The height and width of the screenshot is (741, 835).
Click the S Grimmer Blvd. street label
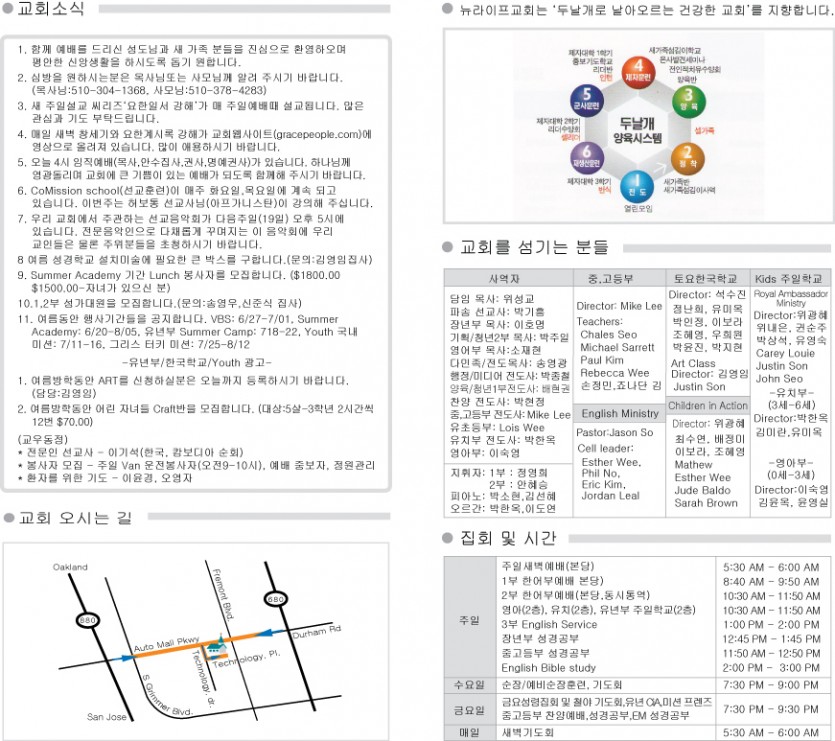pyautogui.click(x=167, y=696)
